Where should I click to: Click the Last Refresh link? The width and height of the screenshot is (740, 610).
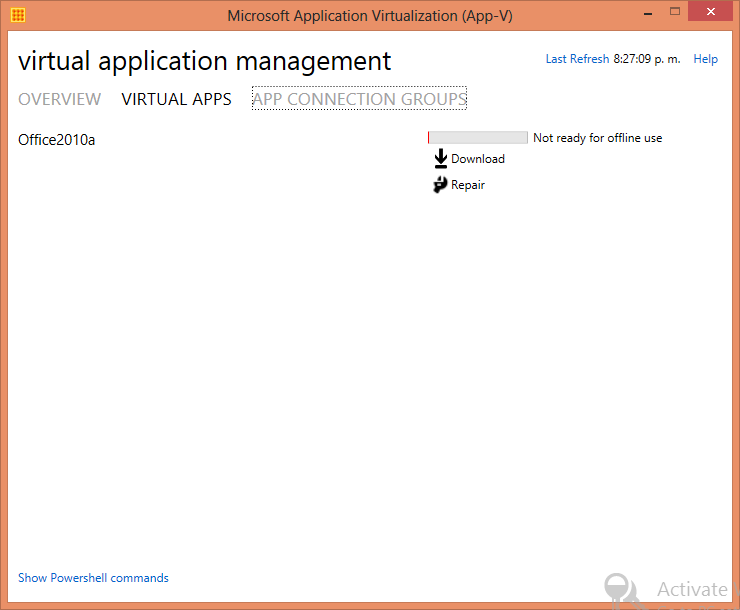577,59
